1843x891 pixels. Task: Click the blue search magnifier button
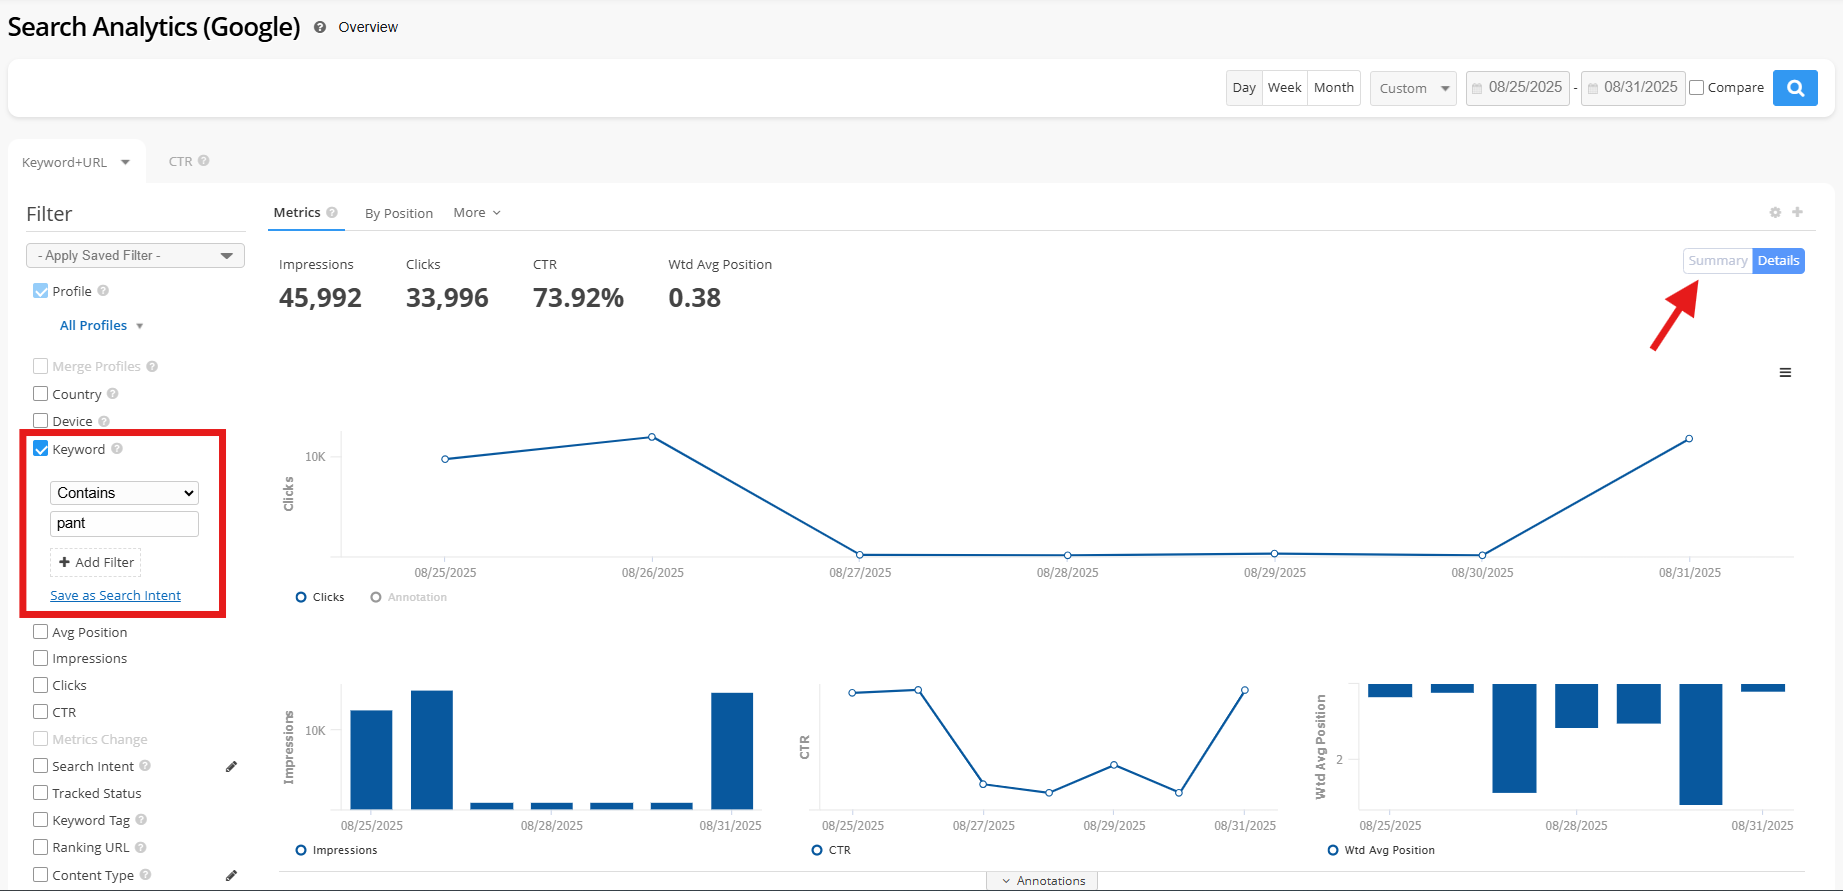click(1795, 88)
